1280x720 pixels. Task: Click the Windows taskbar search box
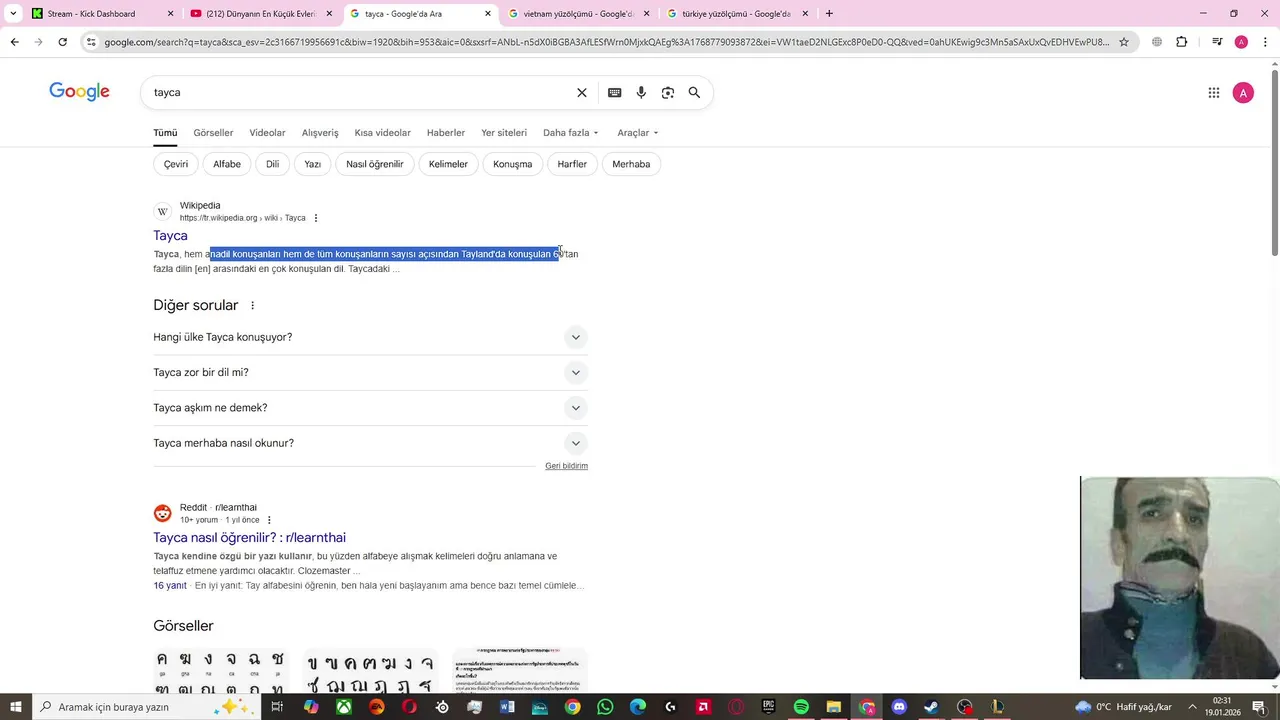pos(146,707)
